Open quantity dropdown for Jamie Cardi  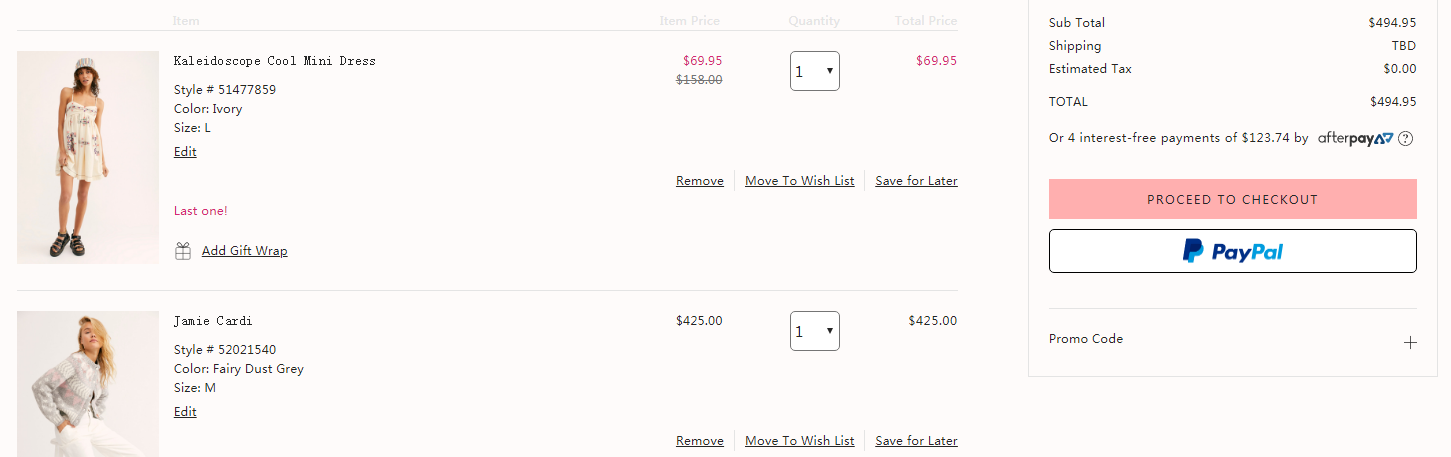coord(815,332)
